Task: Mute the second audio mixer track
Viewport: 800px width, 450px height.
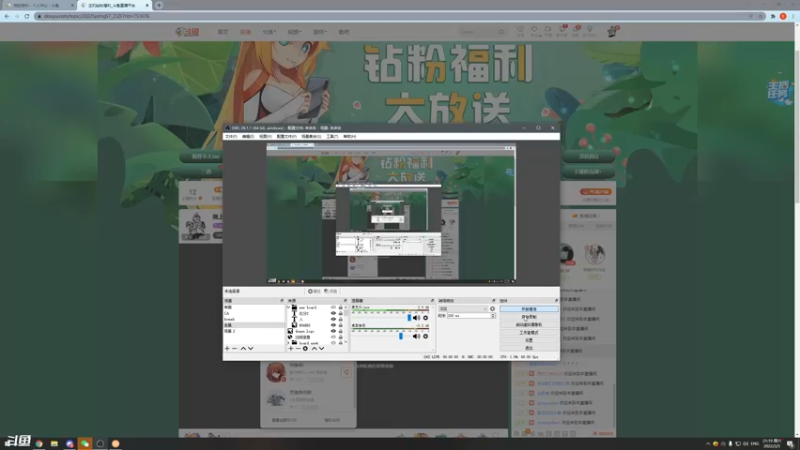Action: point(416,336)
